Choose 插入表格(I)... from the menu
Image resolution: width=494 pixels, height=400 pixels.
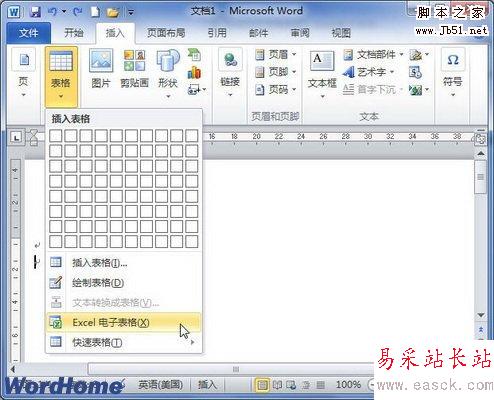pyautogui.click(x=124, y=263)
